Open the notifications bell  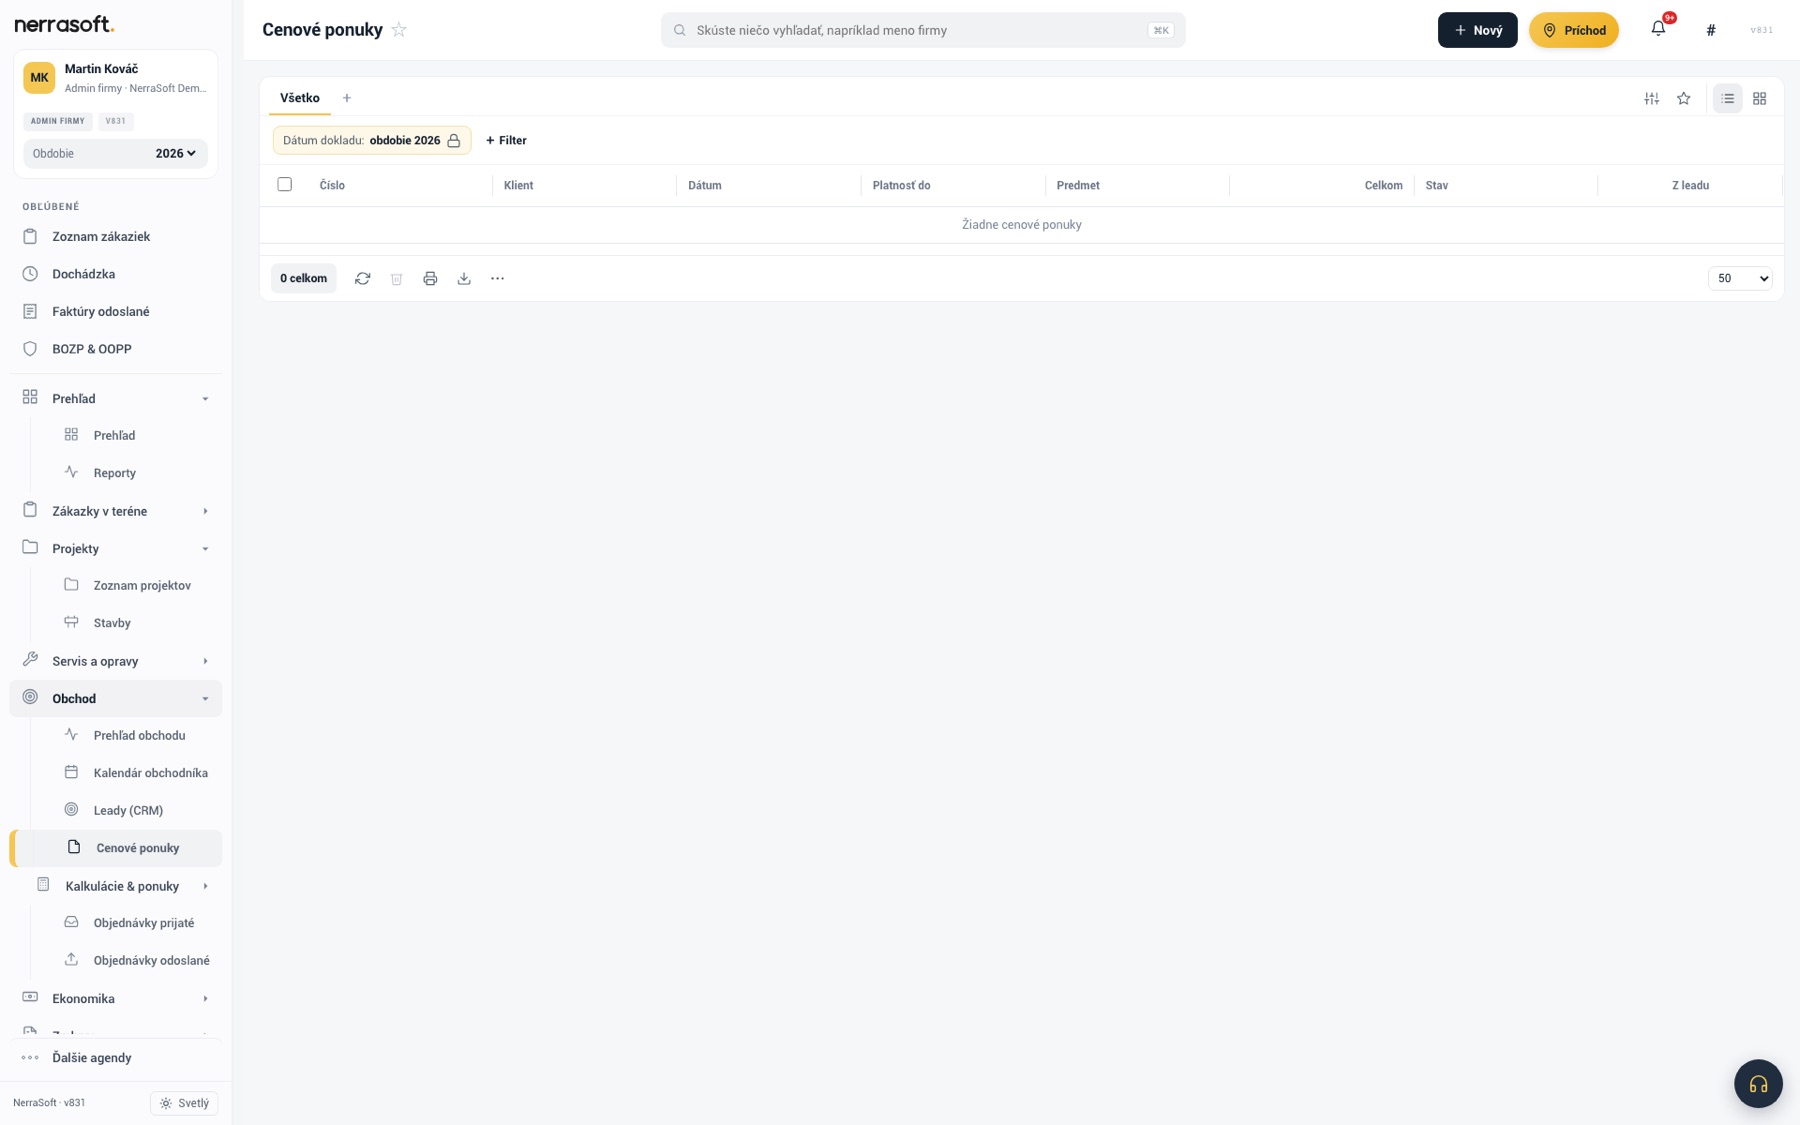[1658, 29]
